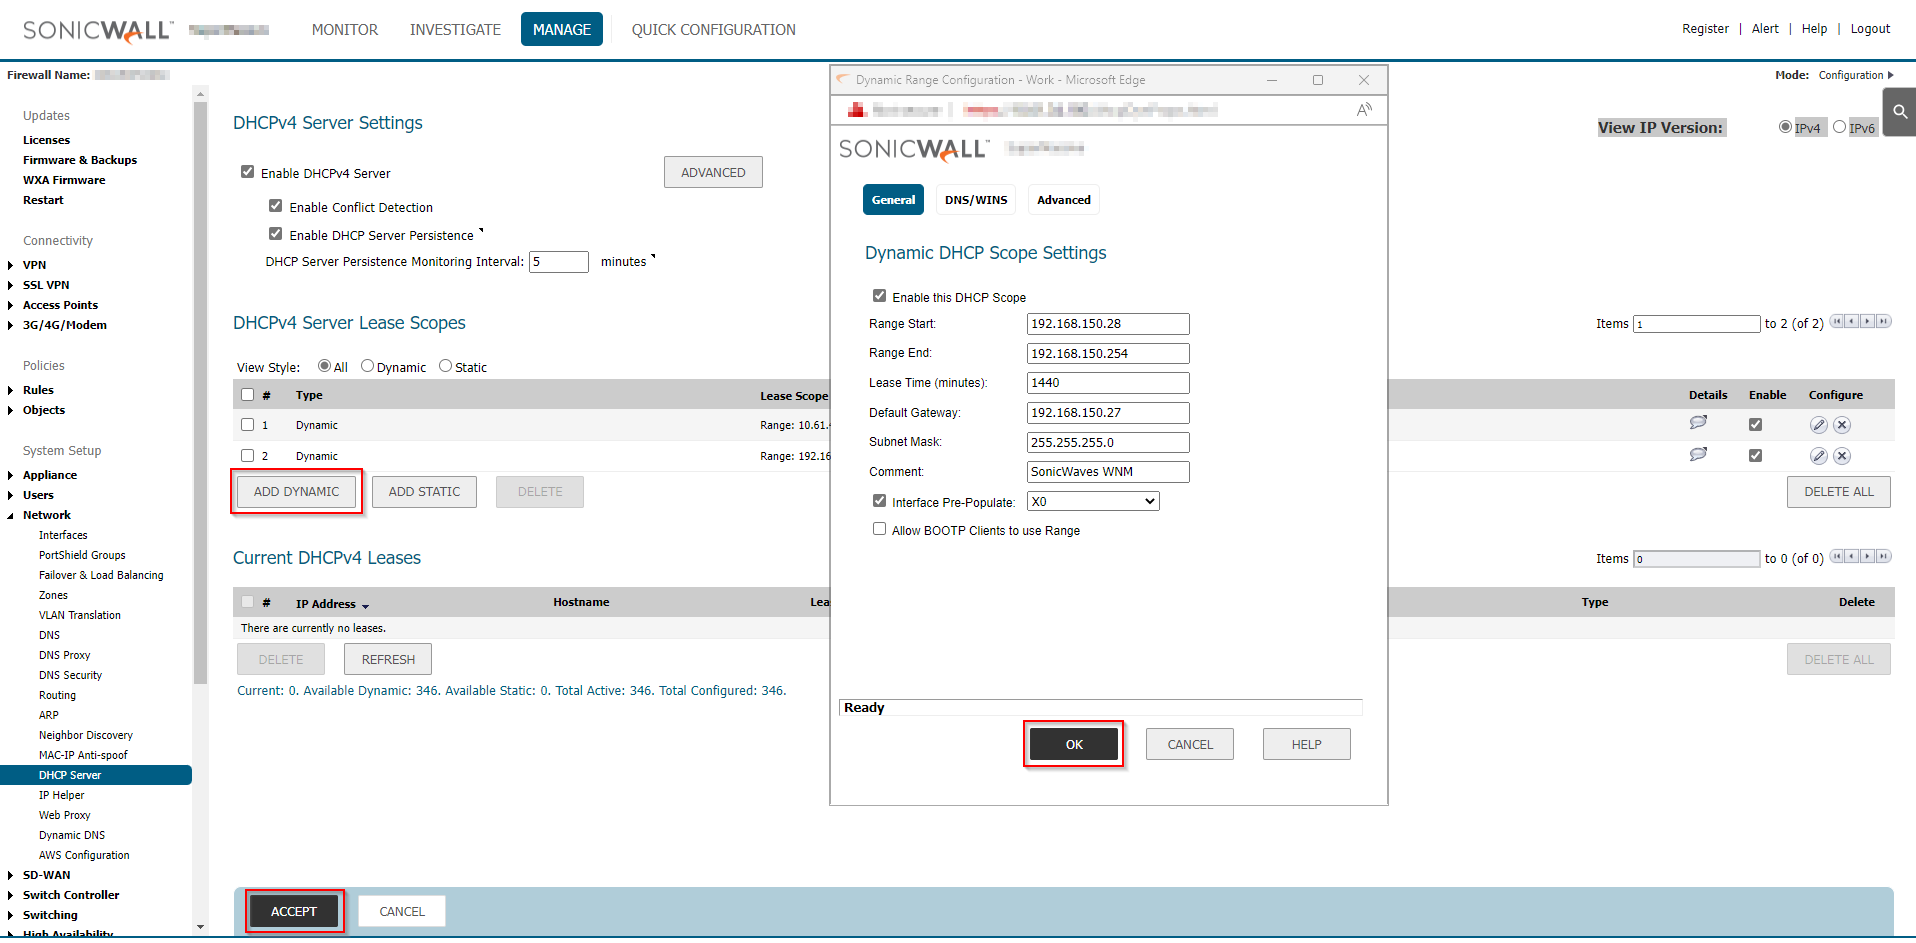Click the Range Start input field

[x=1107, y=324]
